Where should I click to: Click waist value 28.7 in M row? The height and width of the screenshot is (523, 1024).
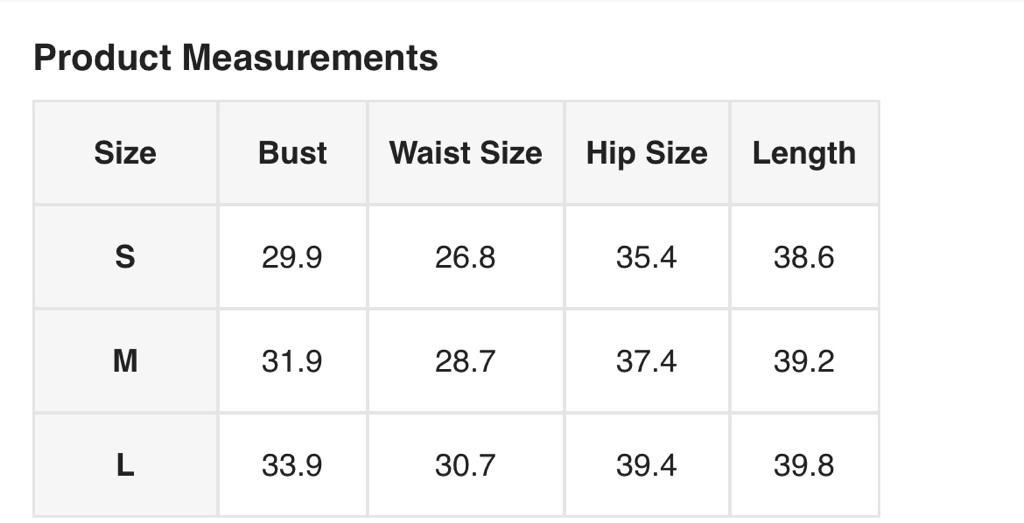click(465, 361)
